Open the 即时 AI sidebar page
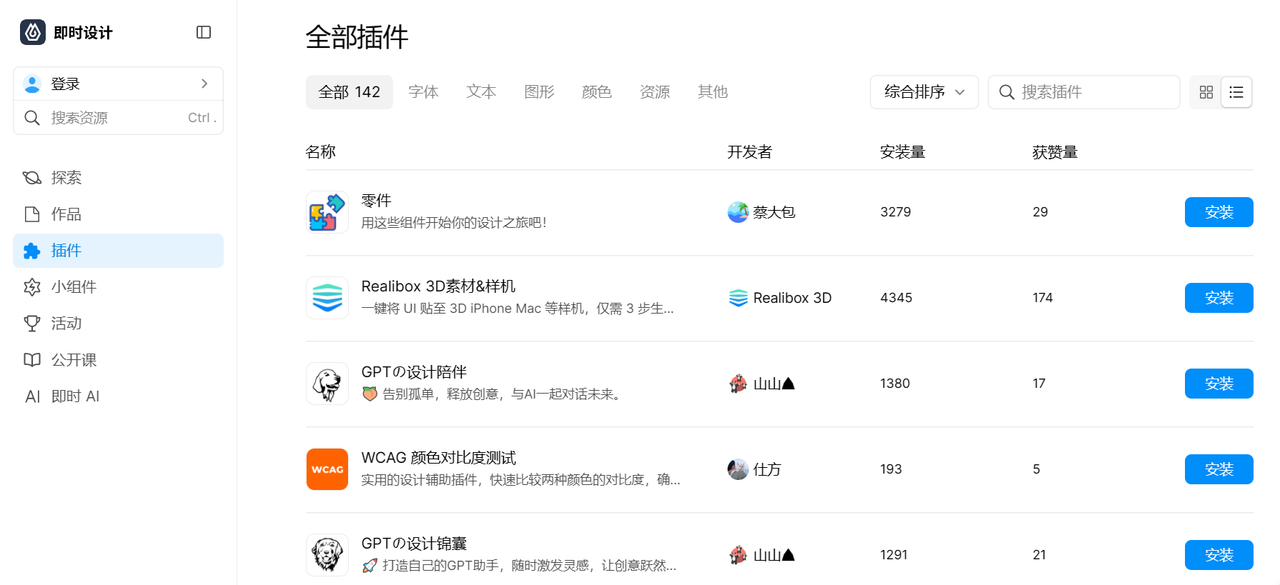 118,396
